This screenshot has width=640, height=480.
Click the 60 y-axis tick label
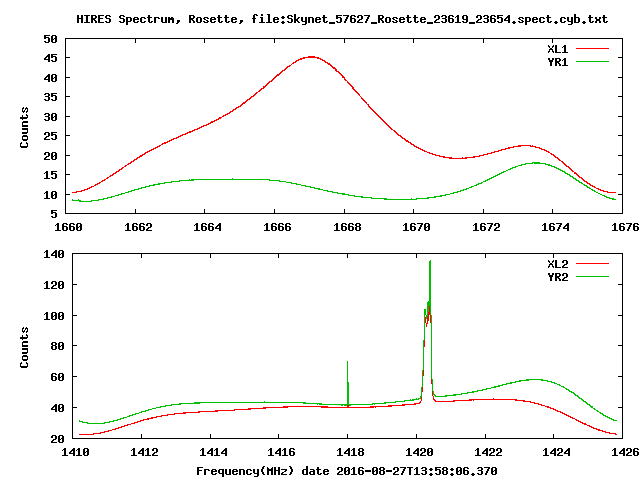(57, 377)
